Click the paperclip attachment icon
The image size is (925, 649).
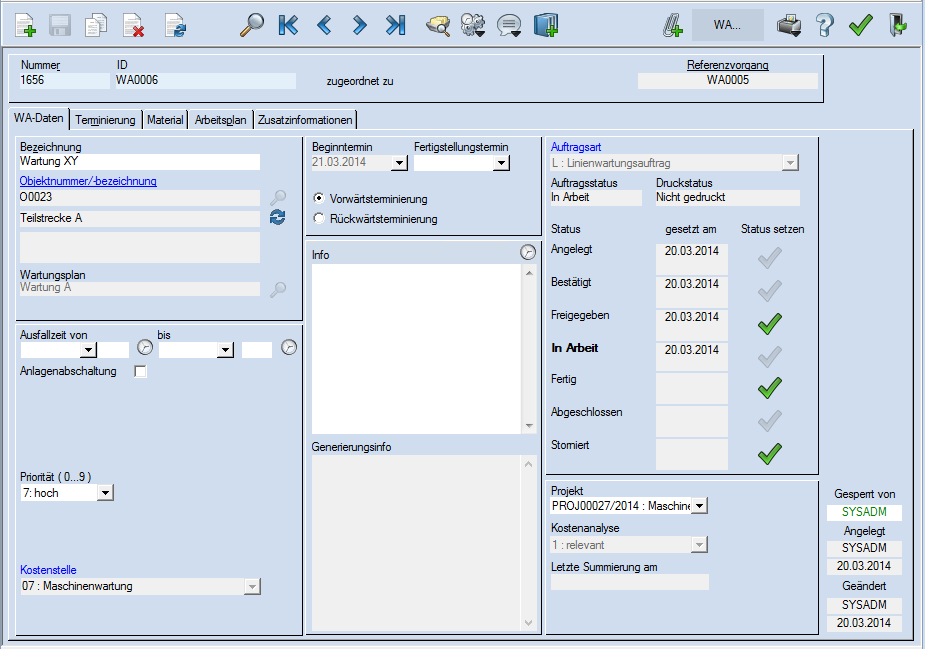tap(671, 26)
